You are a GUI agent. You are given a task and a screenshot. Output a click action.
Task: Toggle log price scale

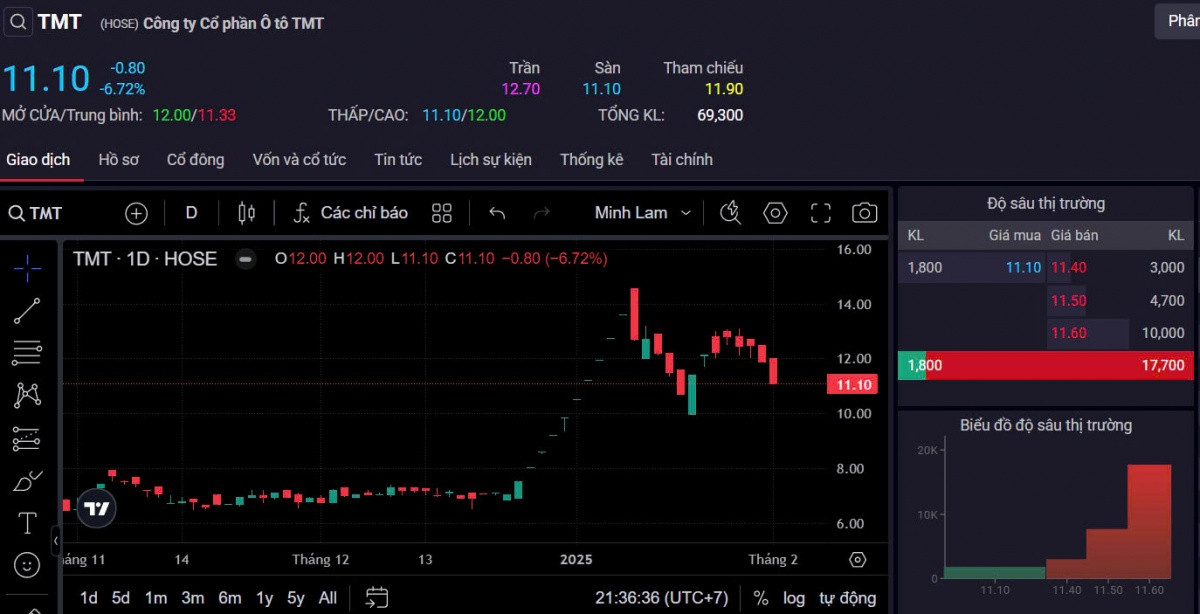794,598
